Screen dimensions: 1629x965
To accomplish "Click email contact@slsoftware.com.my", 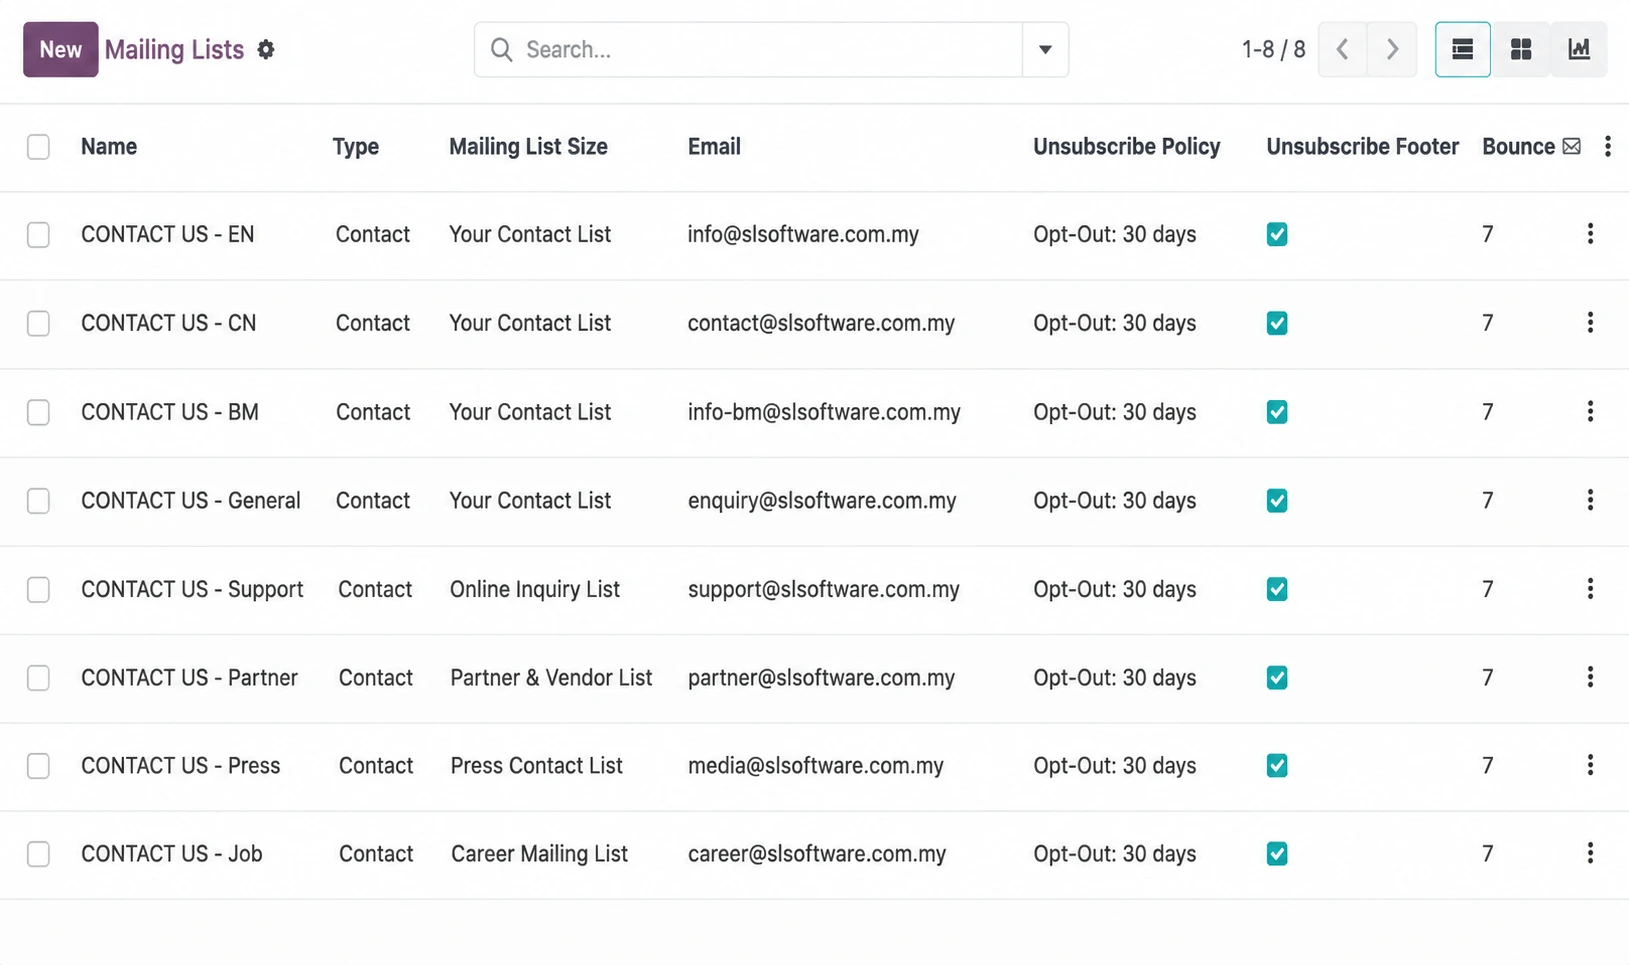I will coord(821,323).
